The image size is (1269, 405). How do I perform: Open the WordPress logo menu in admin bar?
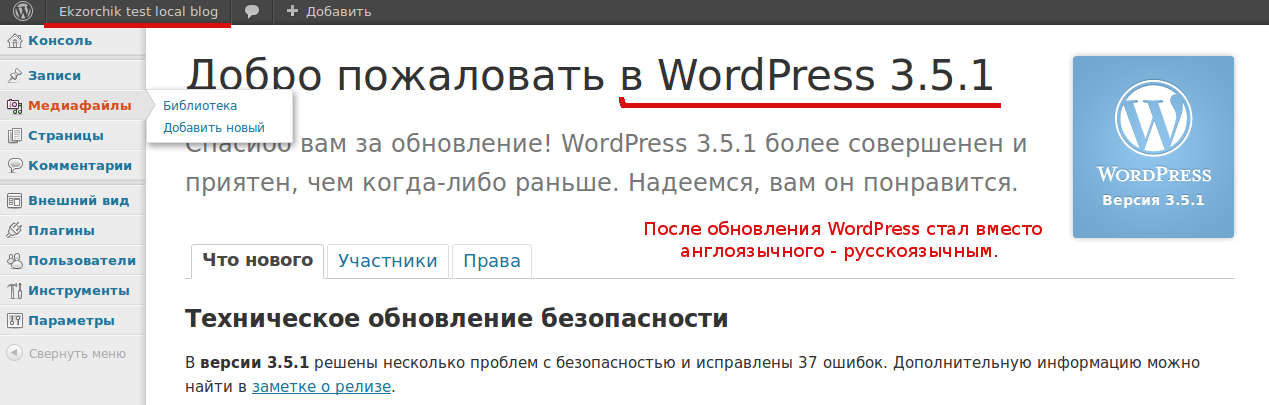coord(23,12)
